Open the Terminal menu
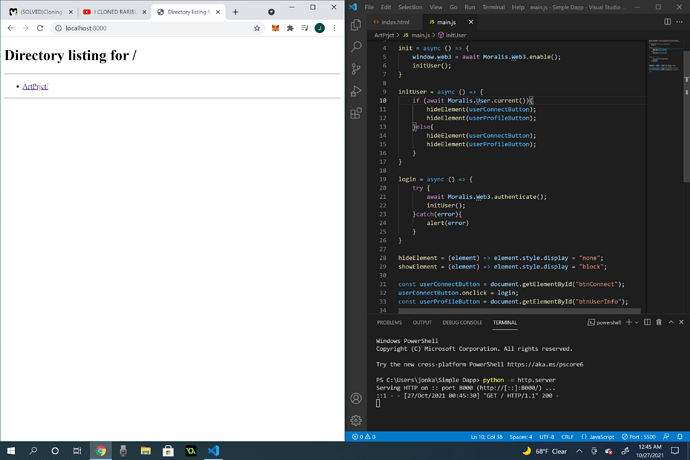 (x=493, y=7)
